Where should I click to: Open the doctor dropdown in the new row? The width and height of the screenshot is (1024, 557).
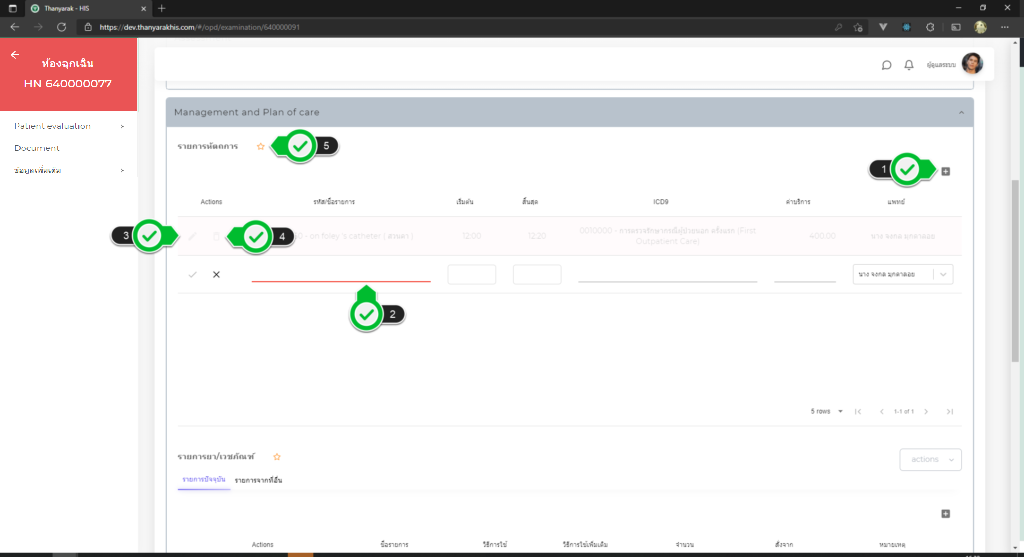(945, 274)
